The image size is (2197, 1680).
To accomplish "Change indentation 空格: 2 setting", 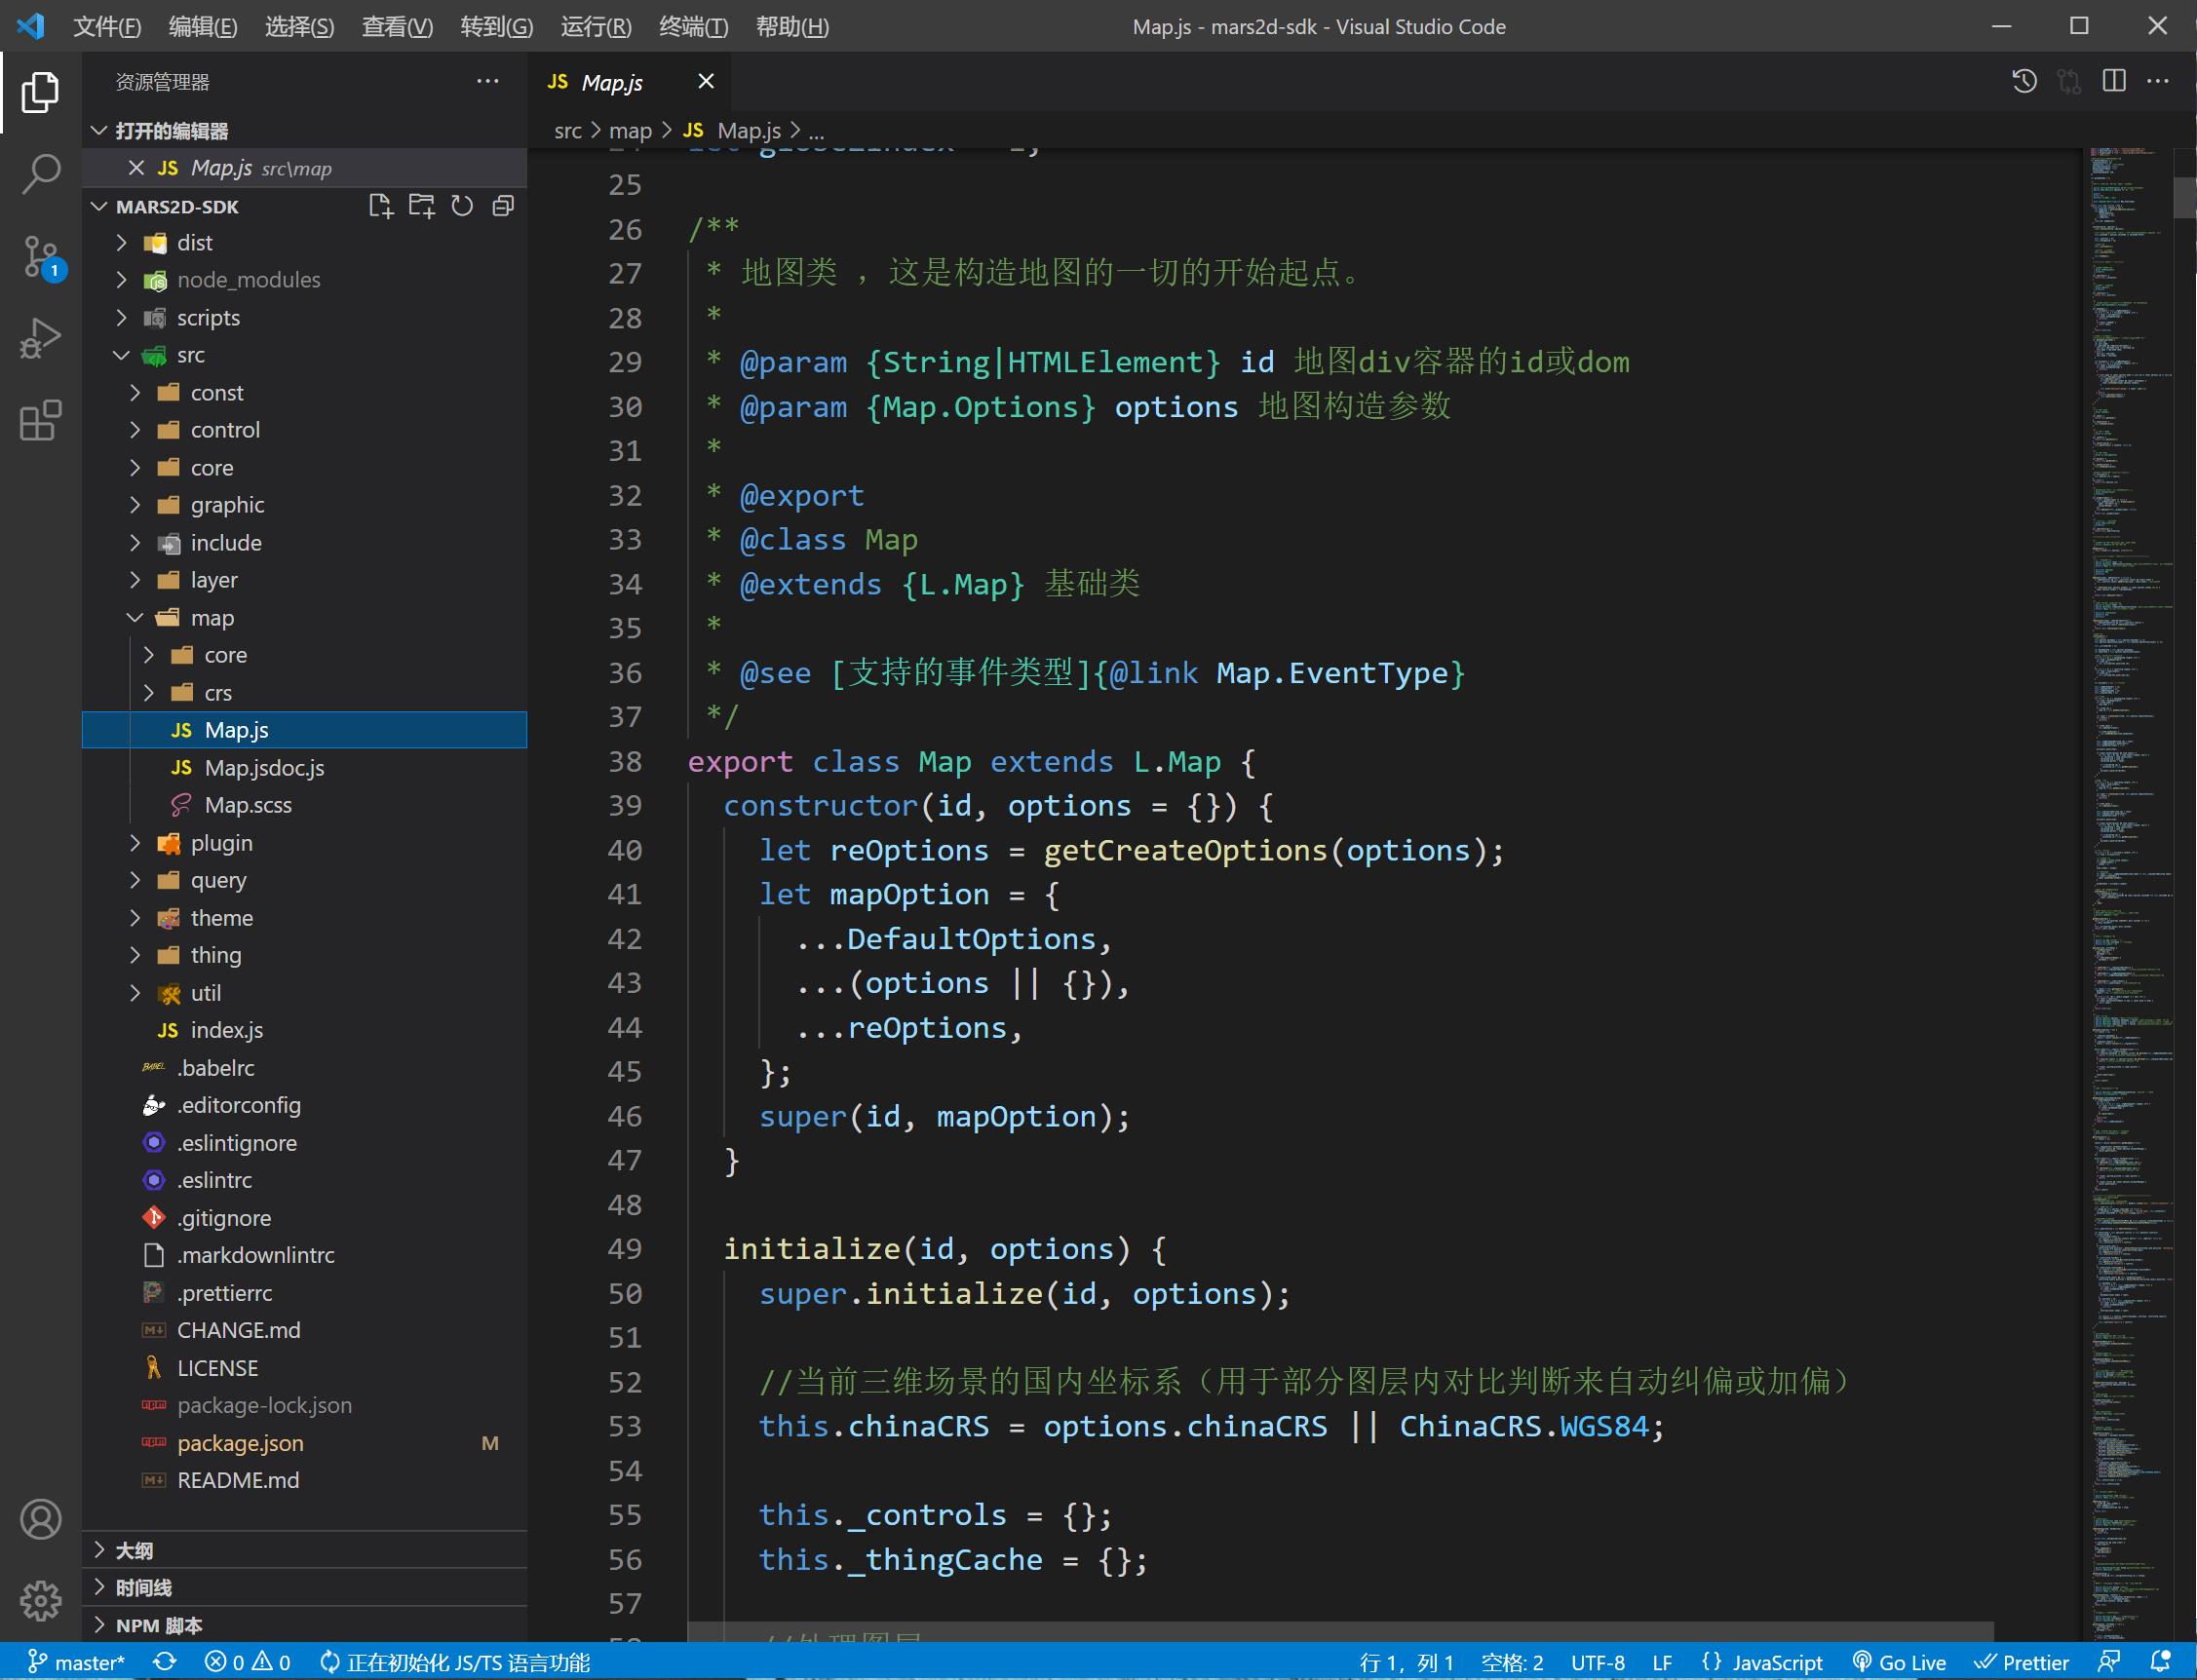I will [x=1512, y=1662].
